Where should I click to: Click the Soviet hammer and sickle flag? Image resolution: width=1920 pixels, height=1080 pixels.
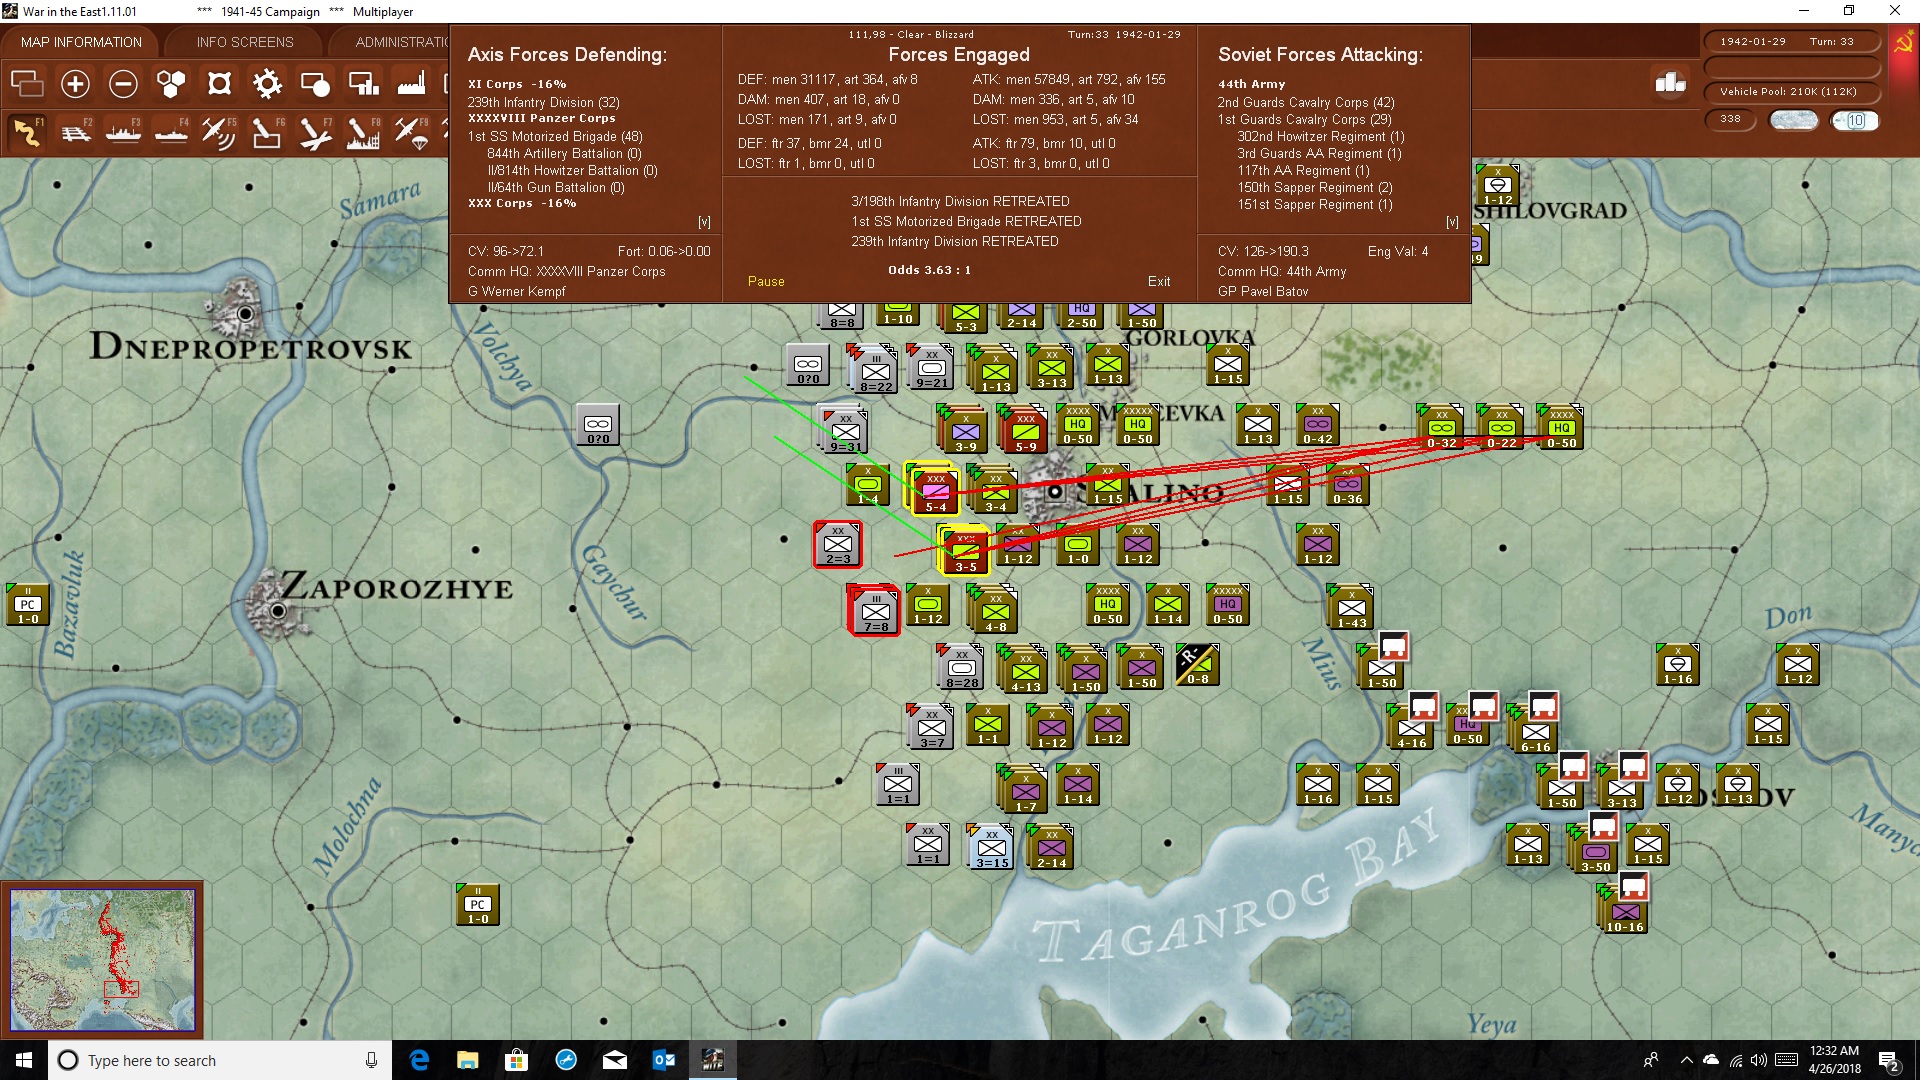tap(1903, 44)
